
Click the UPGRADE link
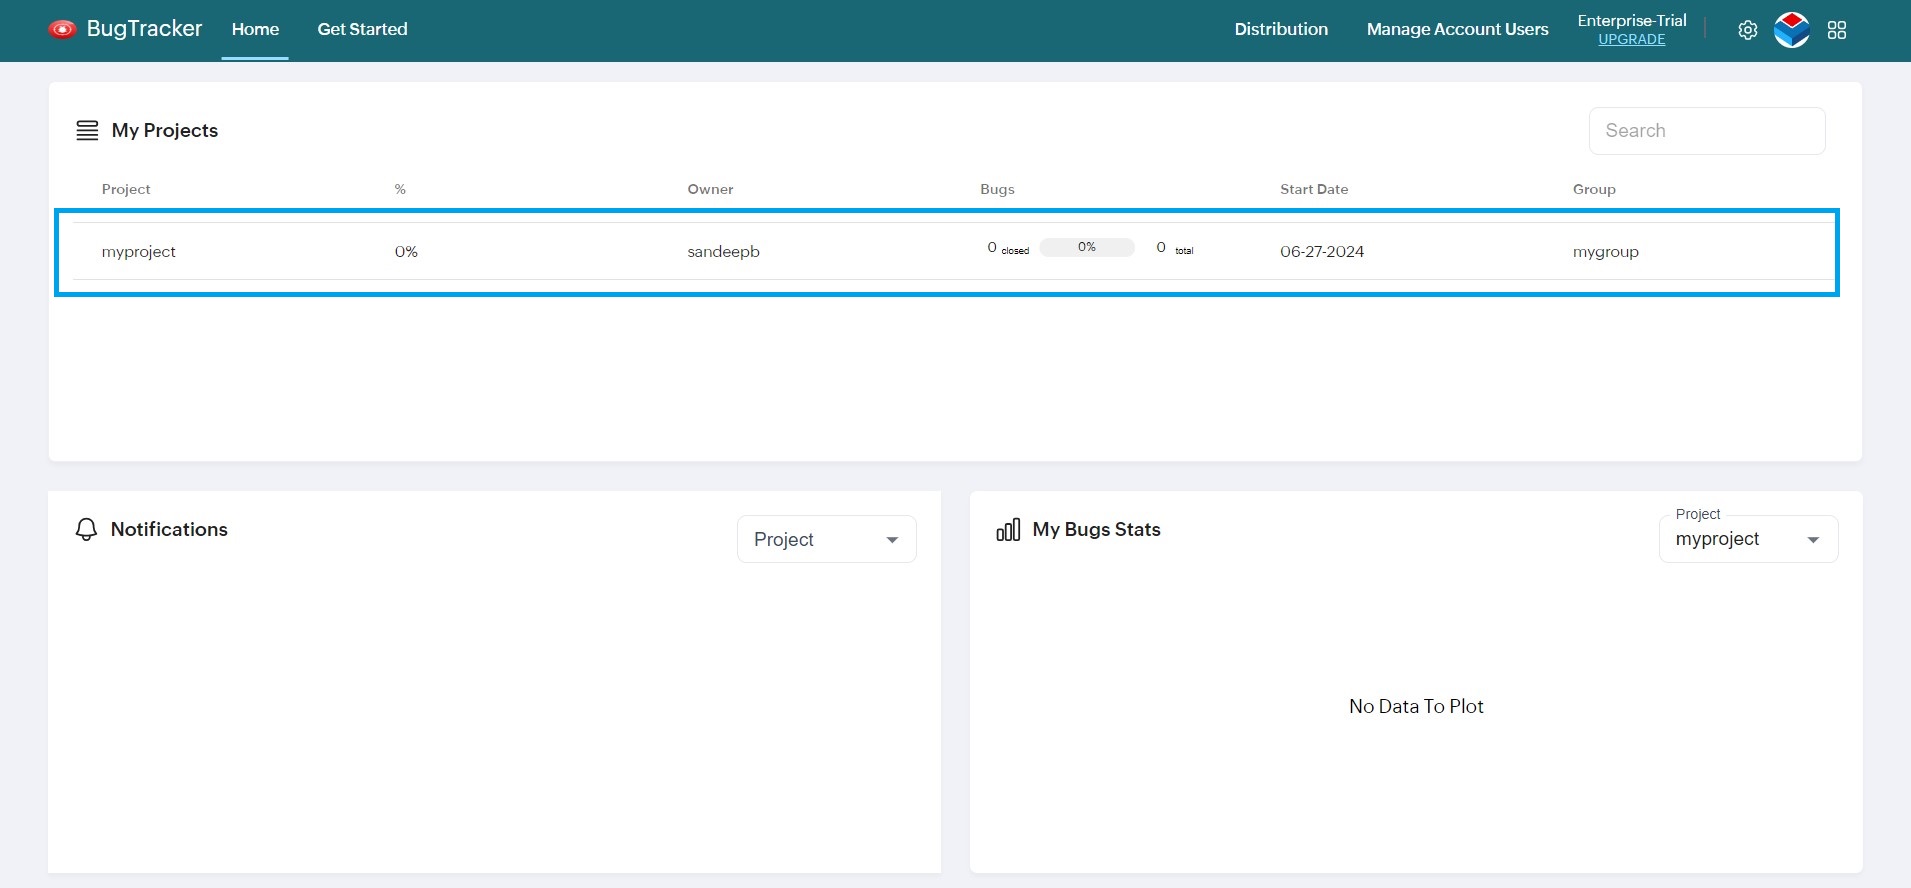click(1631, 39)
